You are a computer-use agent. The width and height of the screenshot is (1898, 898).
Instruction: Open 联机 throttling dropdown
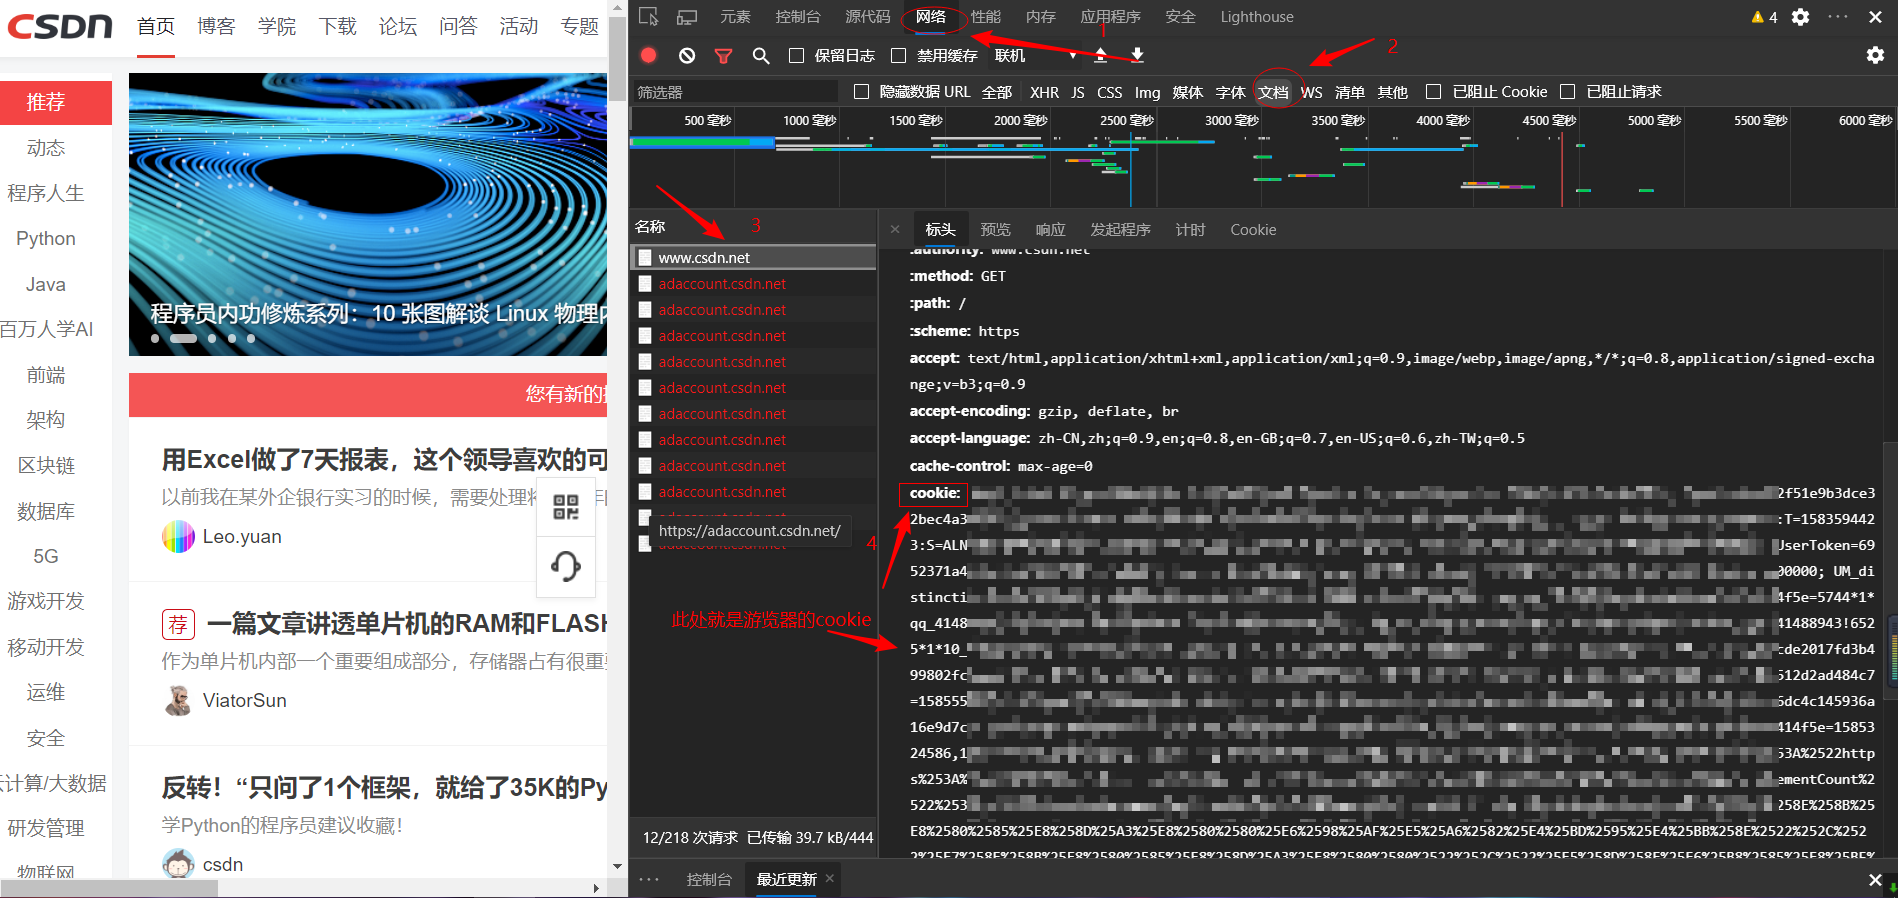[1036, 56]
